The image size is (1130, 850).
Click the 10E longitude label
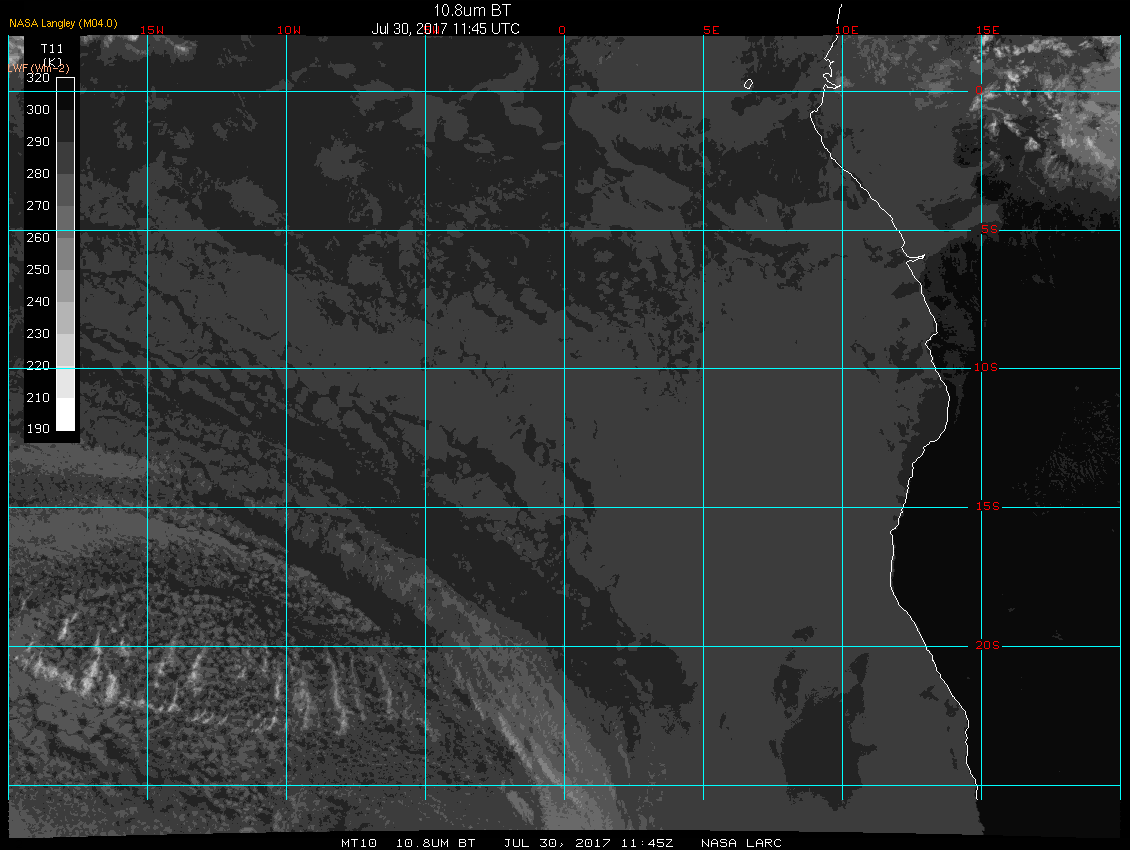847,30
